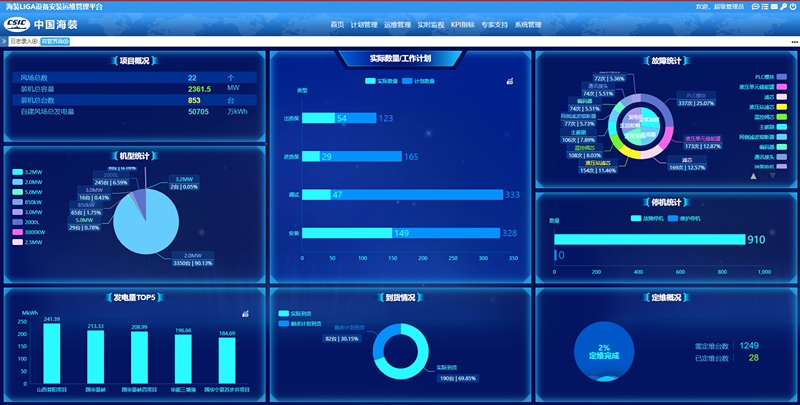Toggle 3.2MW in 机型统计 legend
Image resolution: width=800 pixels, height=405 pixels.
28,172
